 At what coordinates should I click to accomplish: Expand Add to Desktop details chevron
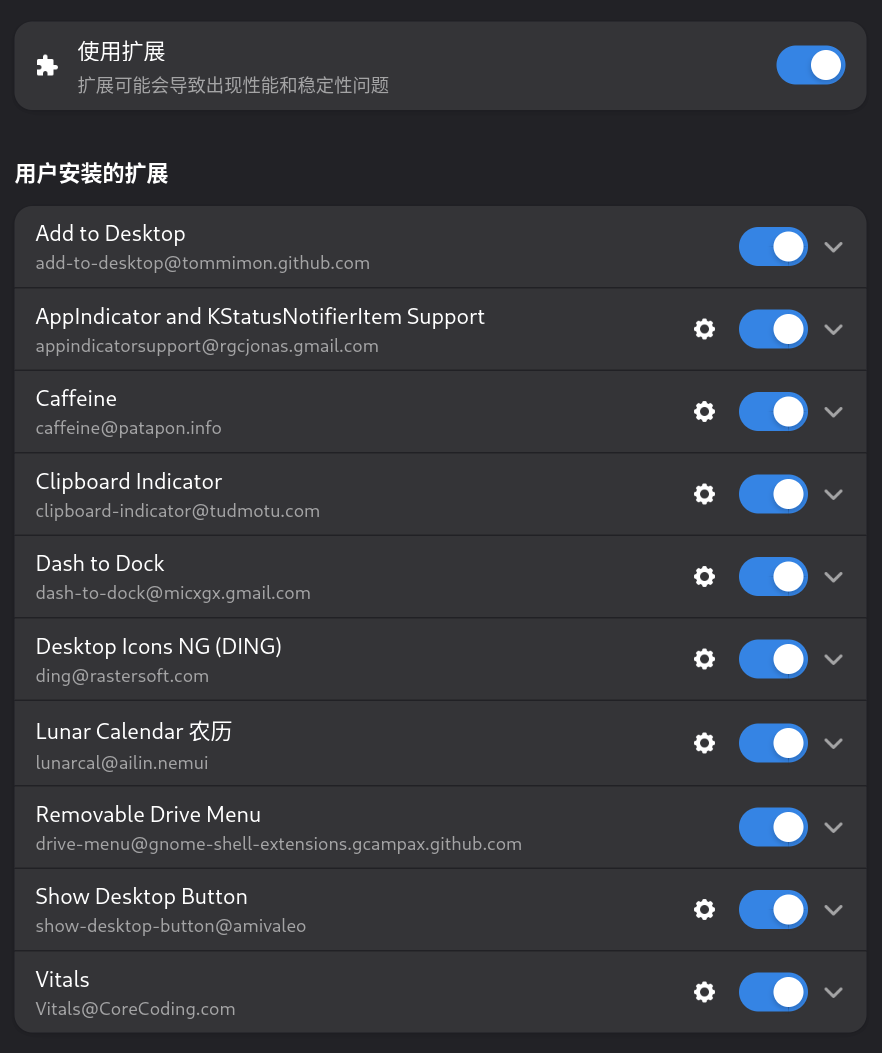click(834, 247)
